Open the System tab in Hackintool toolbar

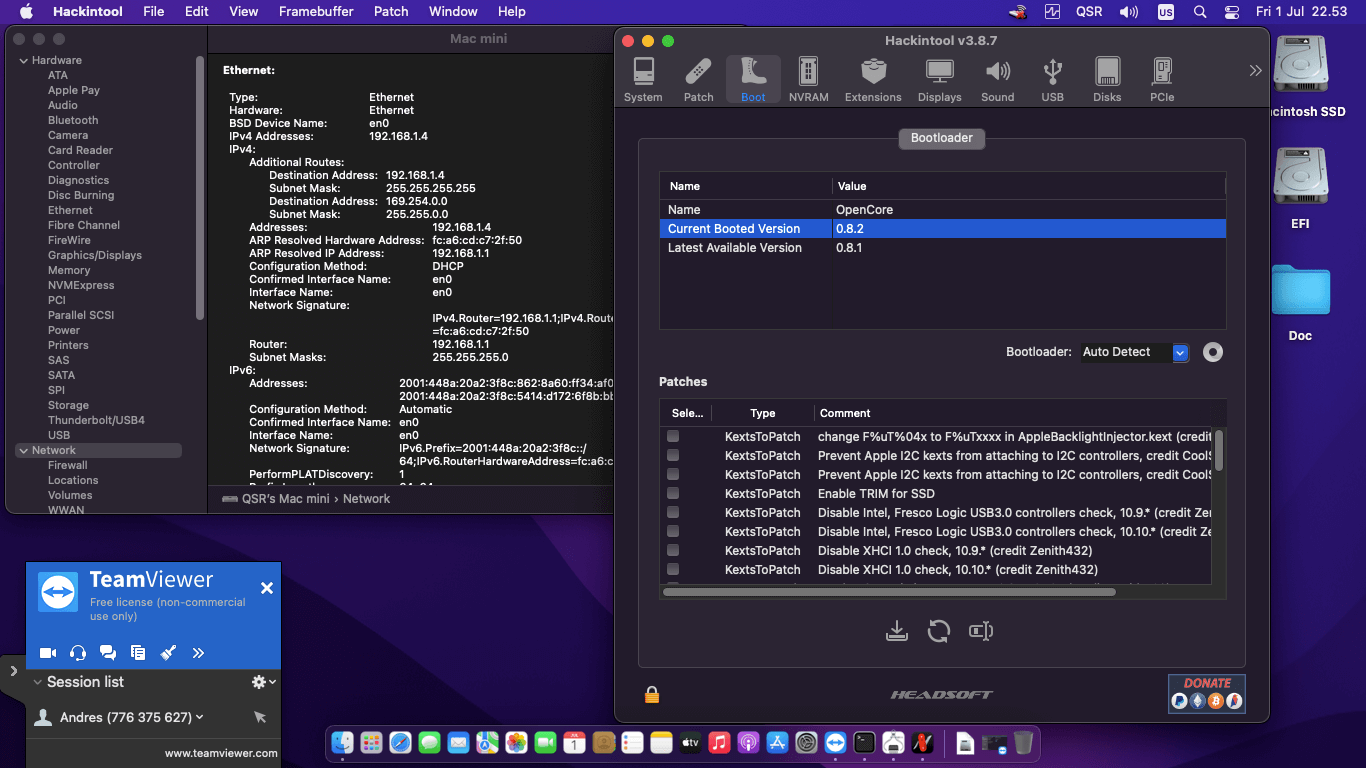point(643,80)
